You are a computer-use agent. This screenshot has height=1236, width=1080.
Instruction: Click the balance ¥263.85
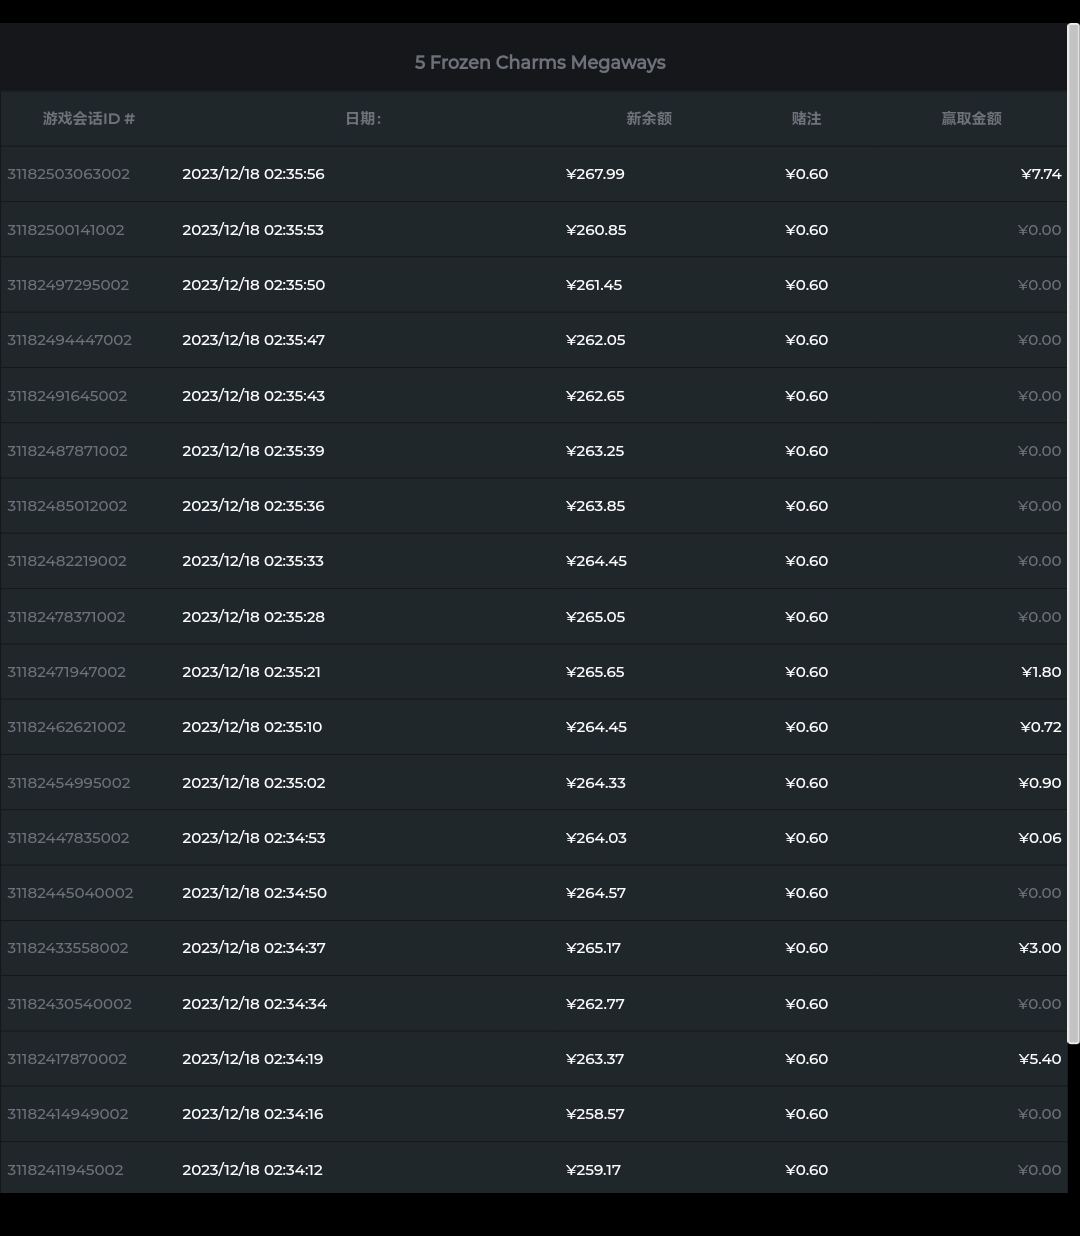pos(595,506)
